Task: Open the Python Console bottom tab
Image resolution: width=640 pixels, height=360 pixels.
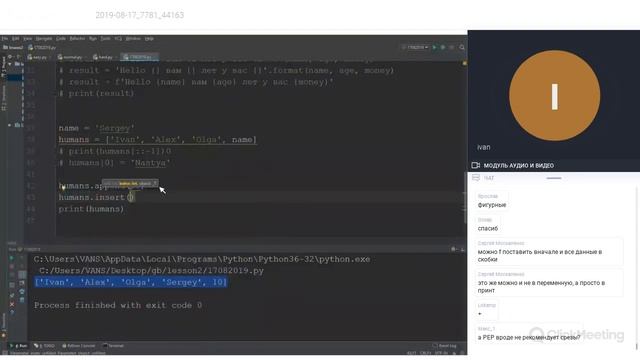Action: tap(79, 346)
